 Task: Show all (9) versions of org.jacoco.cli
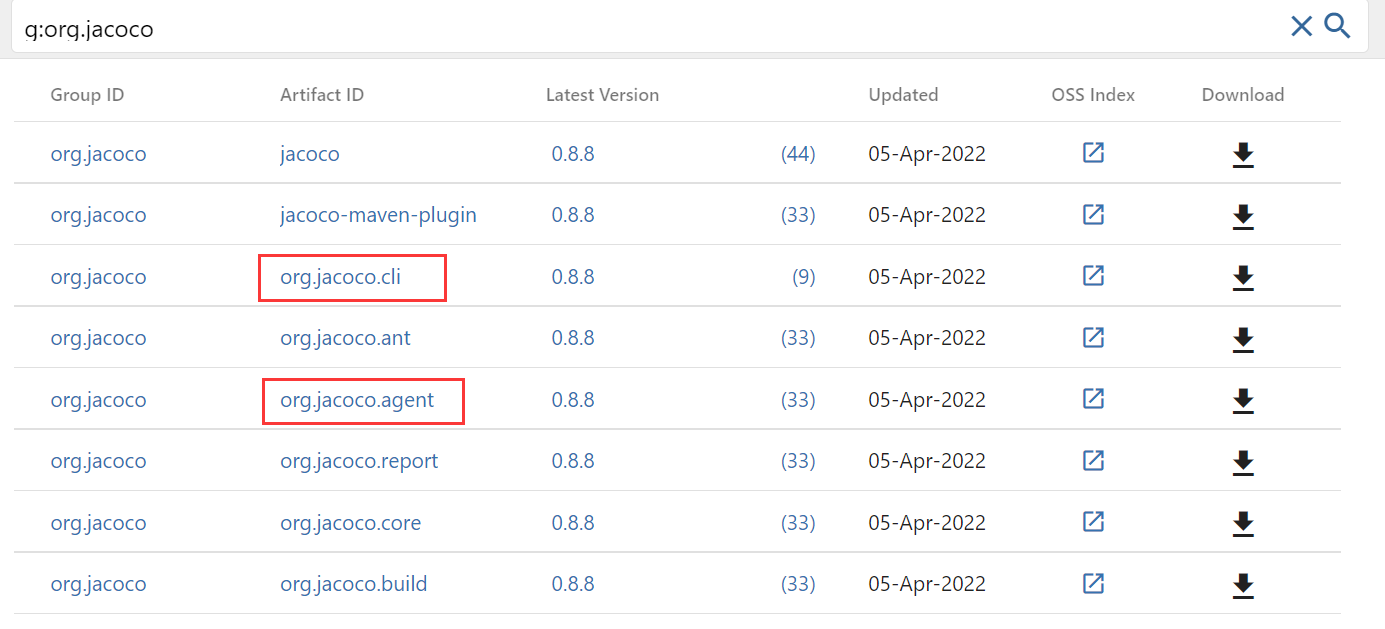coord(804,277)
